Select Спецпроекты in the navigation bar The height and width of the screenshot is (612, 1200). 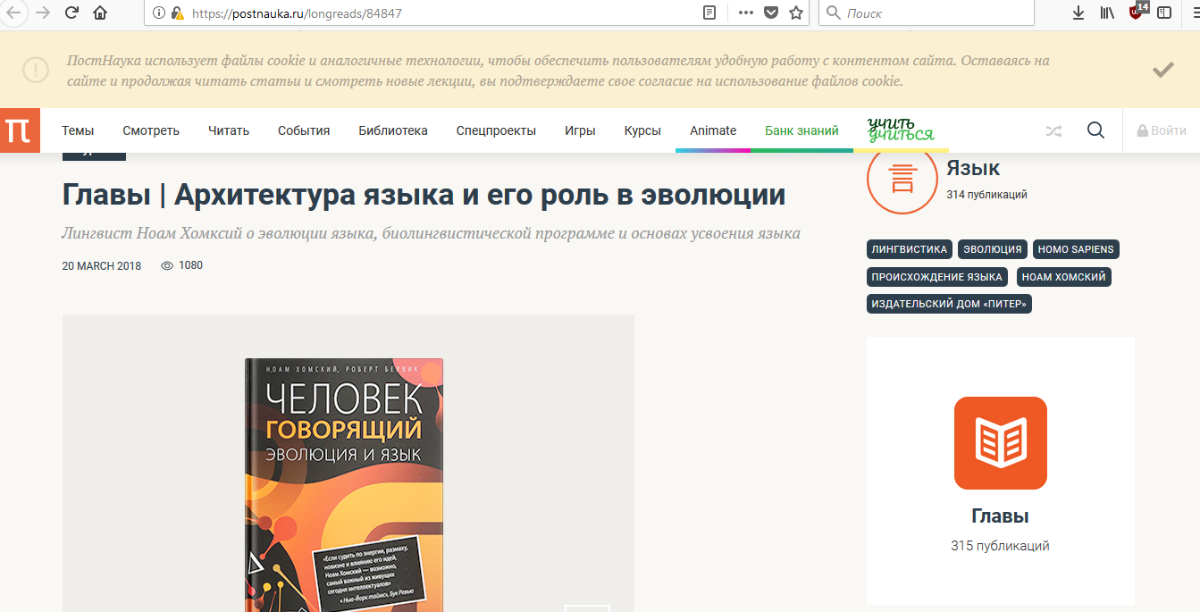(495, 131)
